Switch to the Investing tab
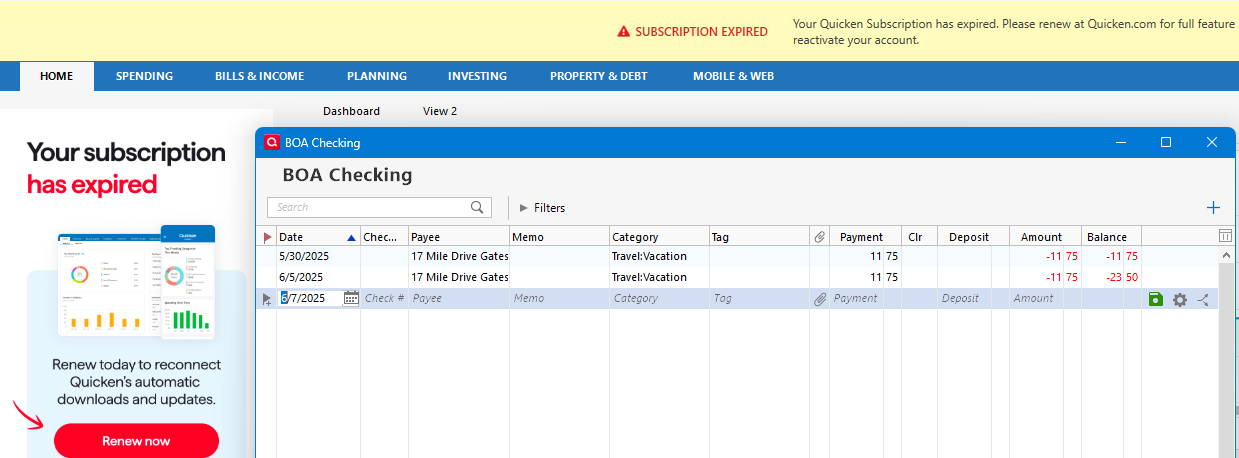1239x458 pixels. (477, 76)
